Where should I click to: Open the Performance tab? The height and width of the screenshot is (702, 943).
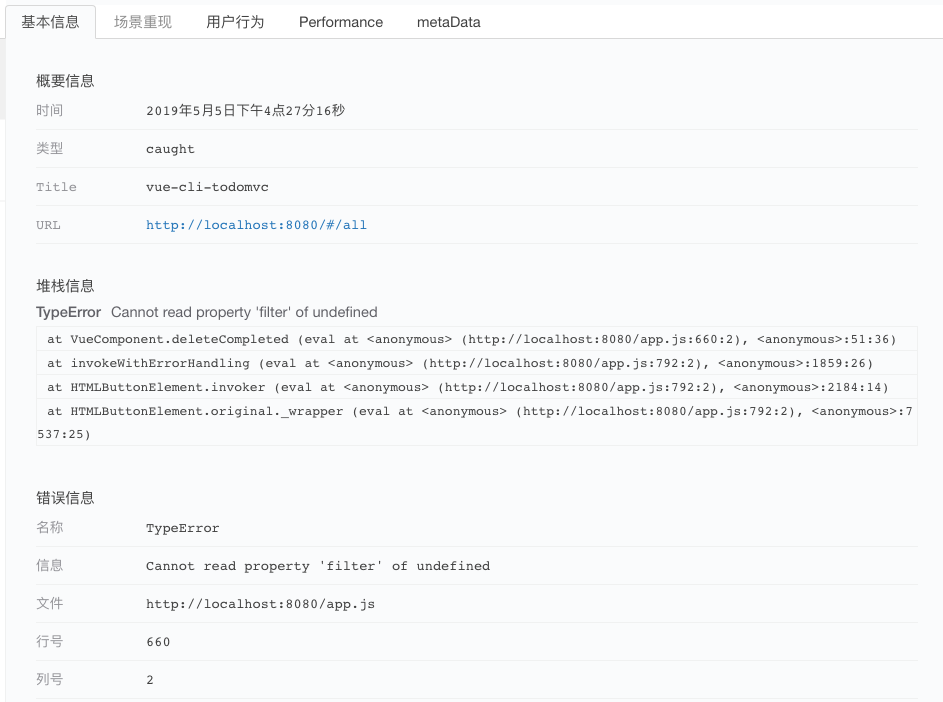341,22
